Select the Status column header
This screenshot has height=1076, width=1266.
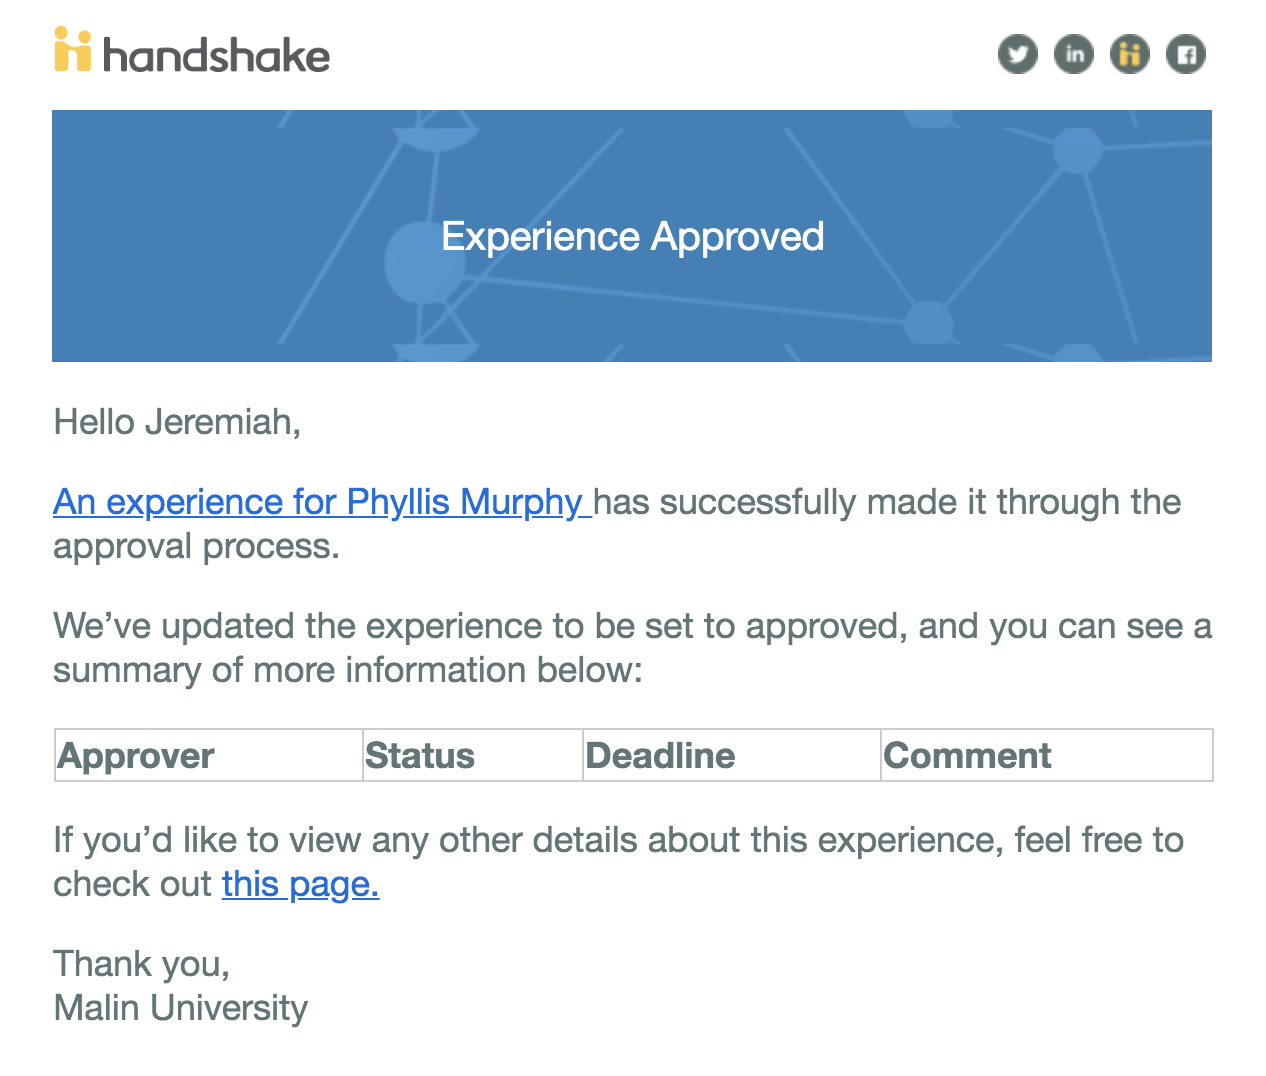(472, 756)
